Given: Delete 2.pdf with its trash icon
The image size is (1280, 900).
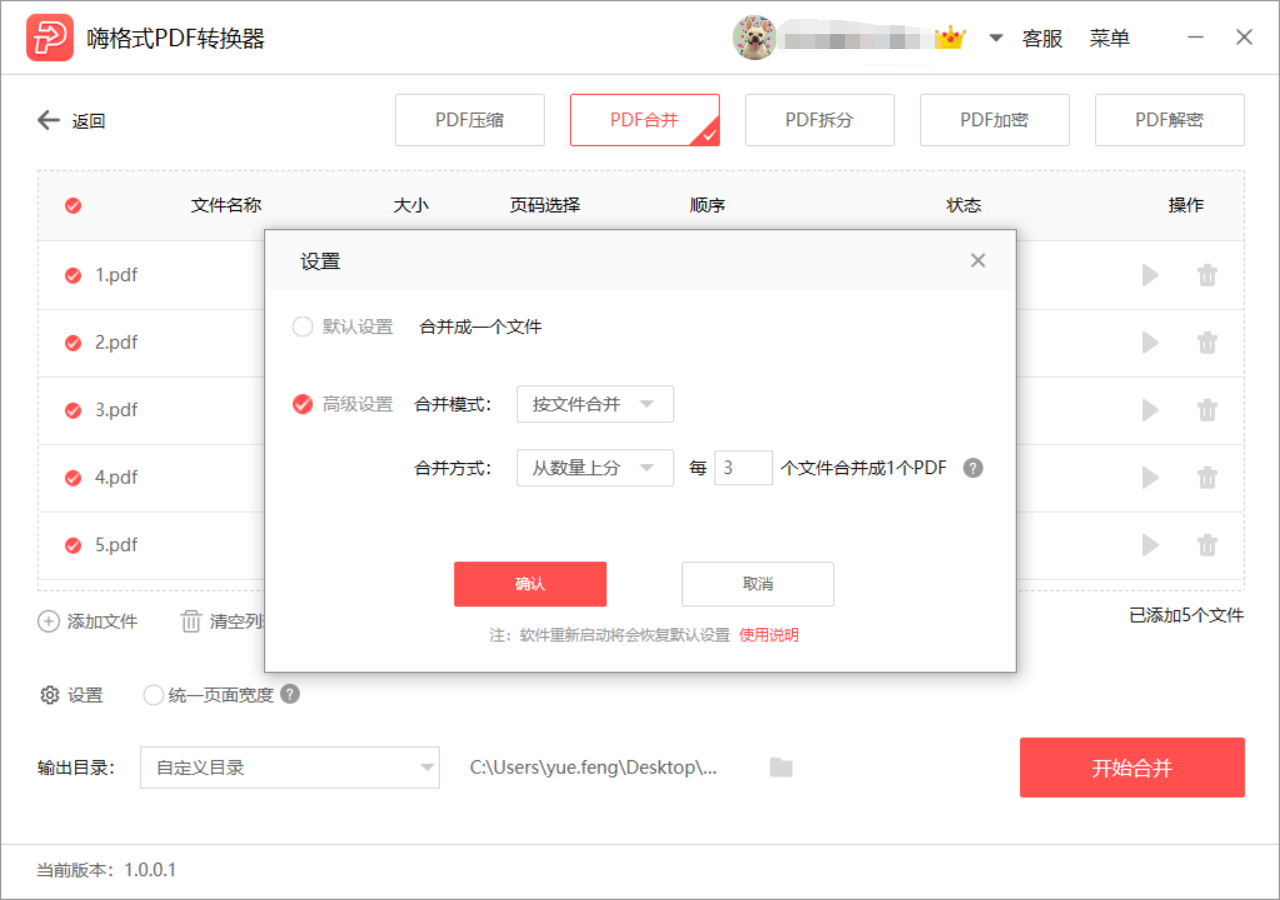Looking at the screenshot, I should click(1208, 343).
